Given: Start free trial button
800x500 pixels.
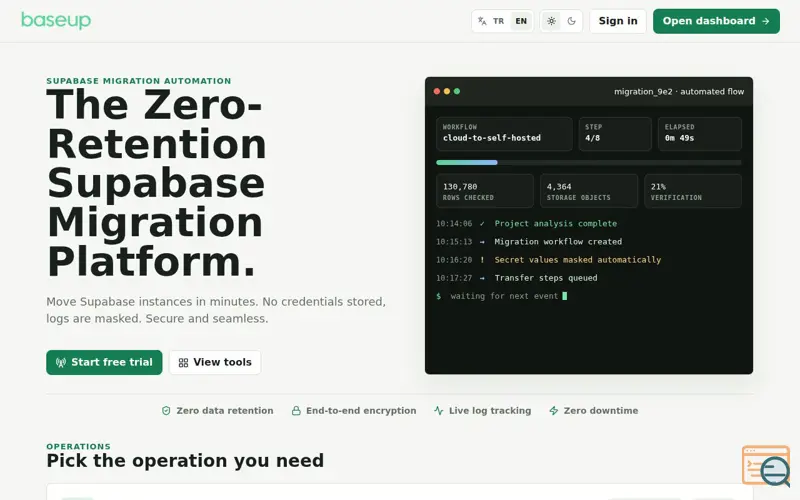Looking at the screenshot, I should click(104, 362).
